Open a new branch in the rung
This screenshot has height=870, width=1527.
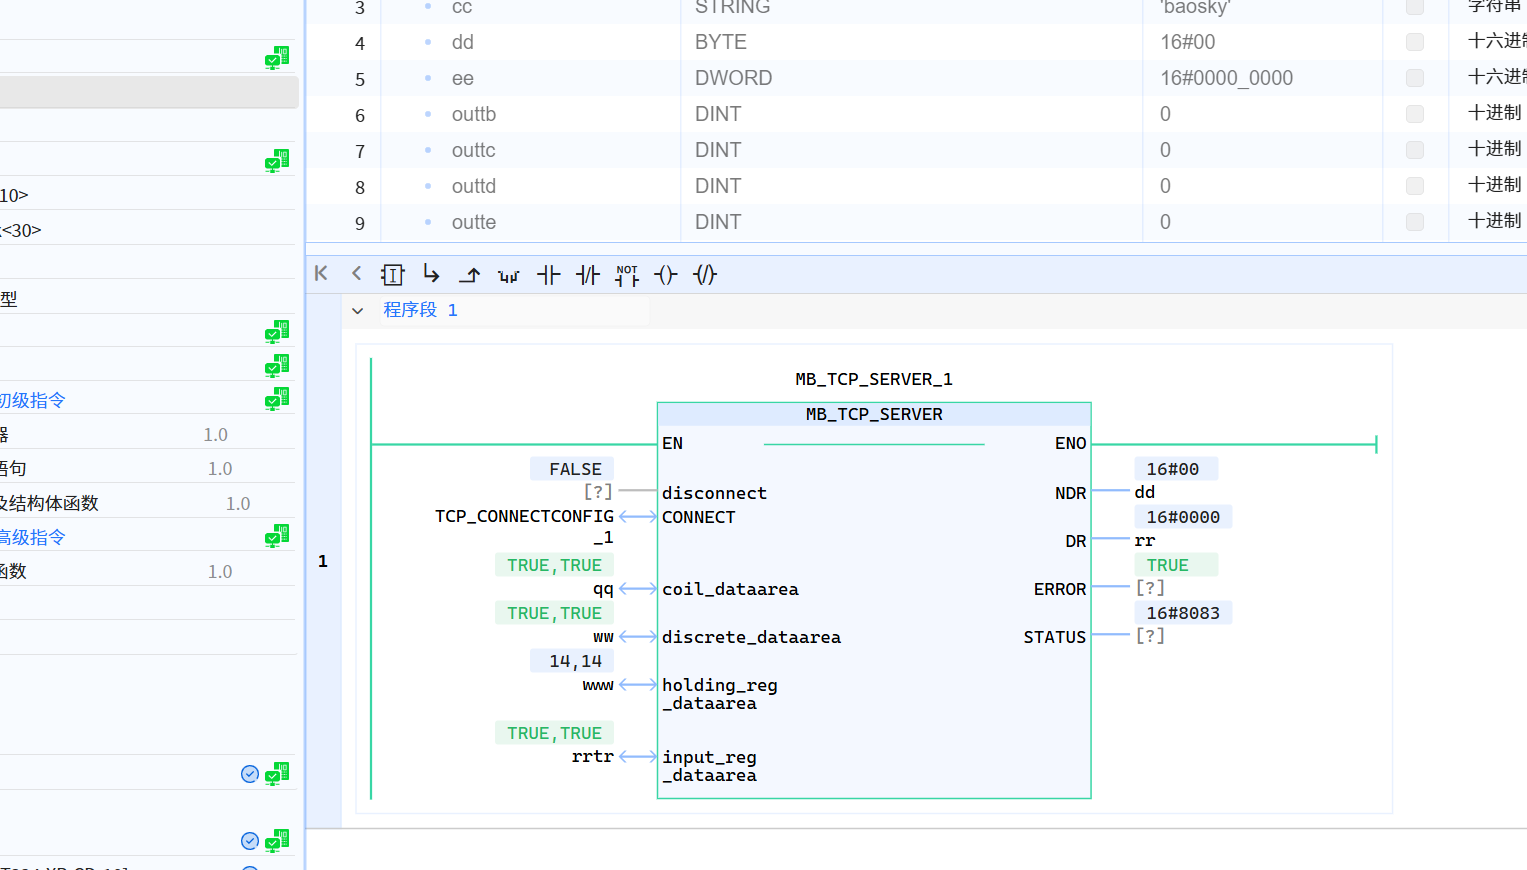coord(431,274)
